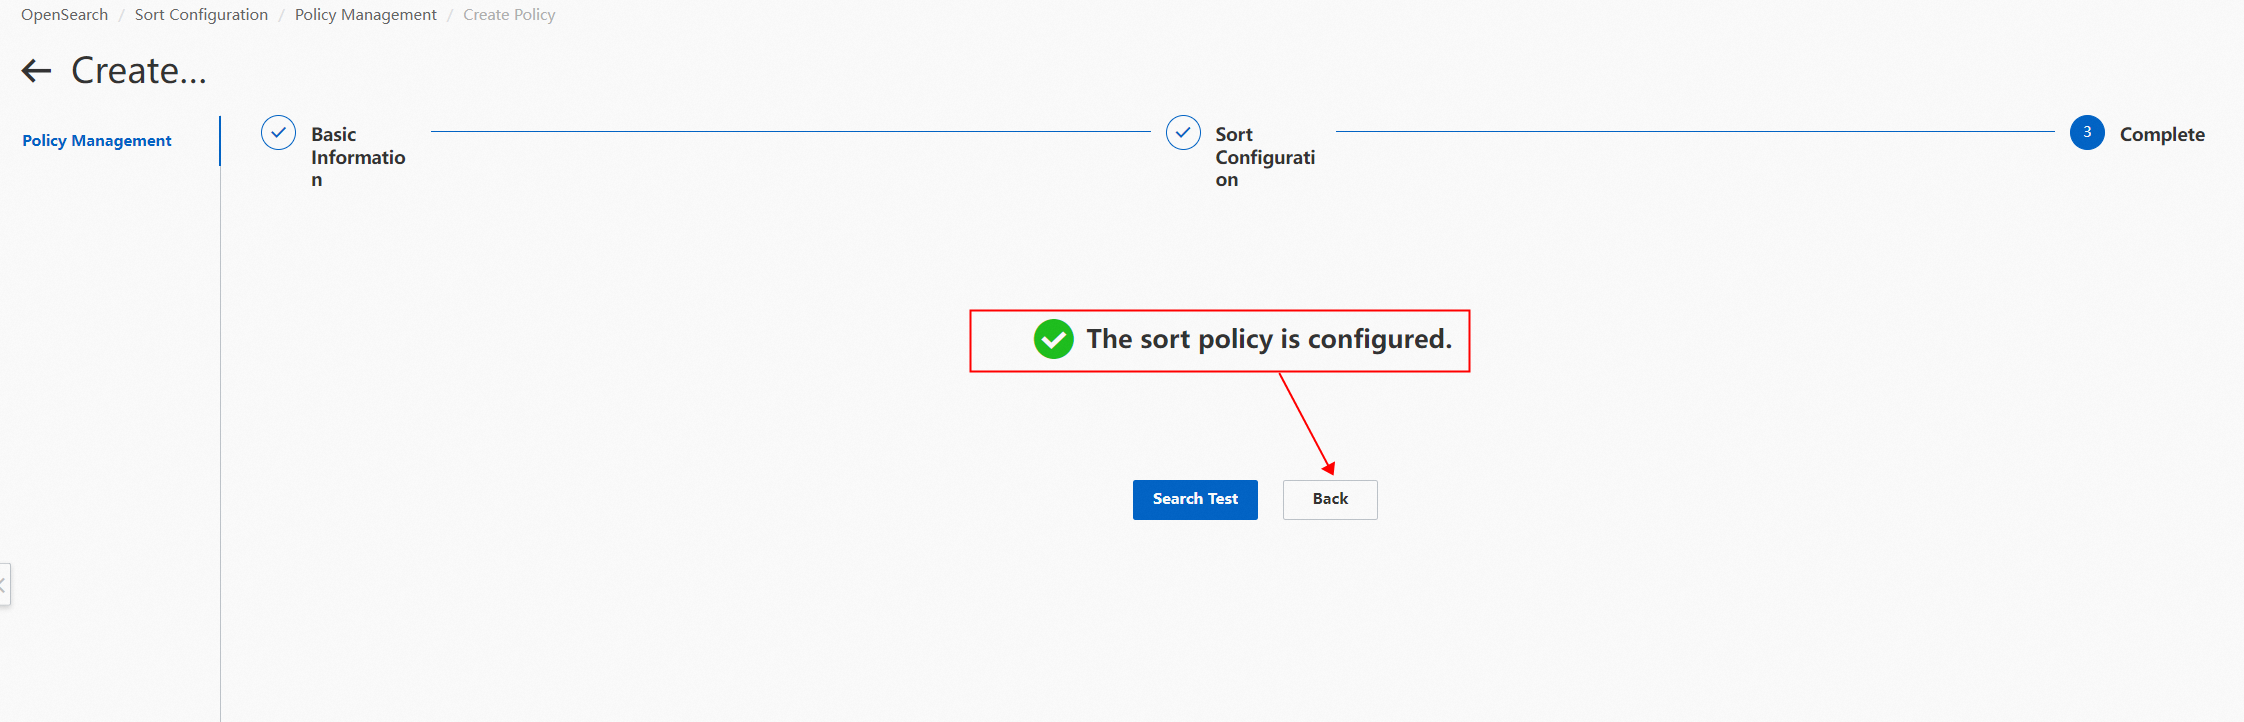Screen dimensions: 2244x722
Task: Open Sort Configuration in the breadcrumb
Action: pos(201,15)
